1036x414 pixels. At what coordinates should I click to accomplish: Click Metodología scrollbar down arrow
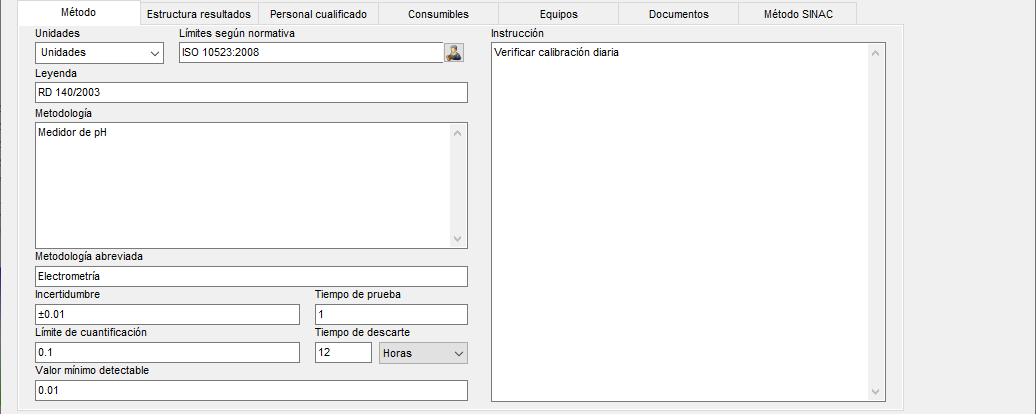click(x=459, y=238)
